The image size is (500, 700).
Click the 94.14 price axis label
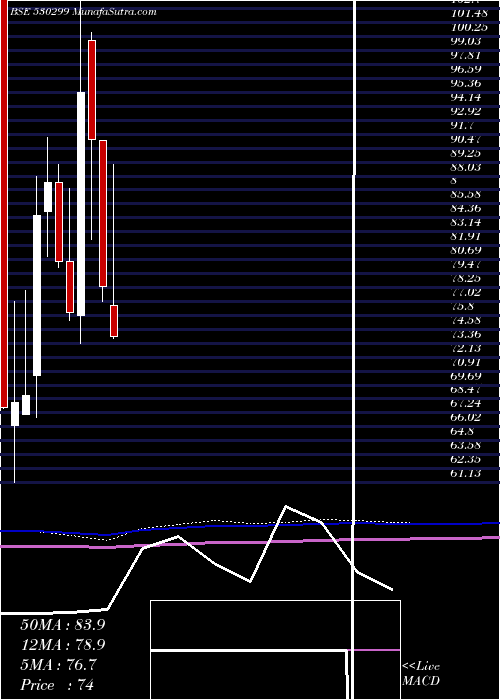466,97
